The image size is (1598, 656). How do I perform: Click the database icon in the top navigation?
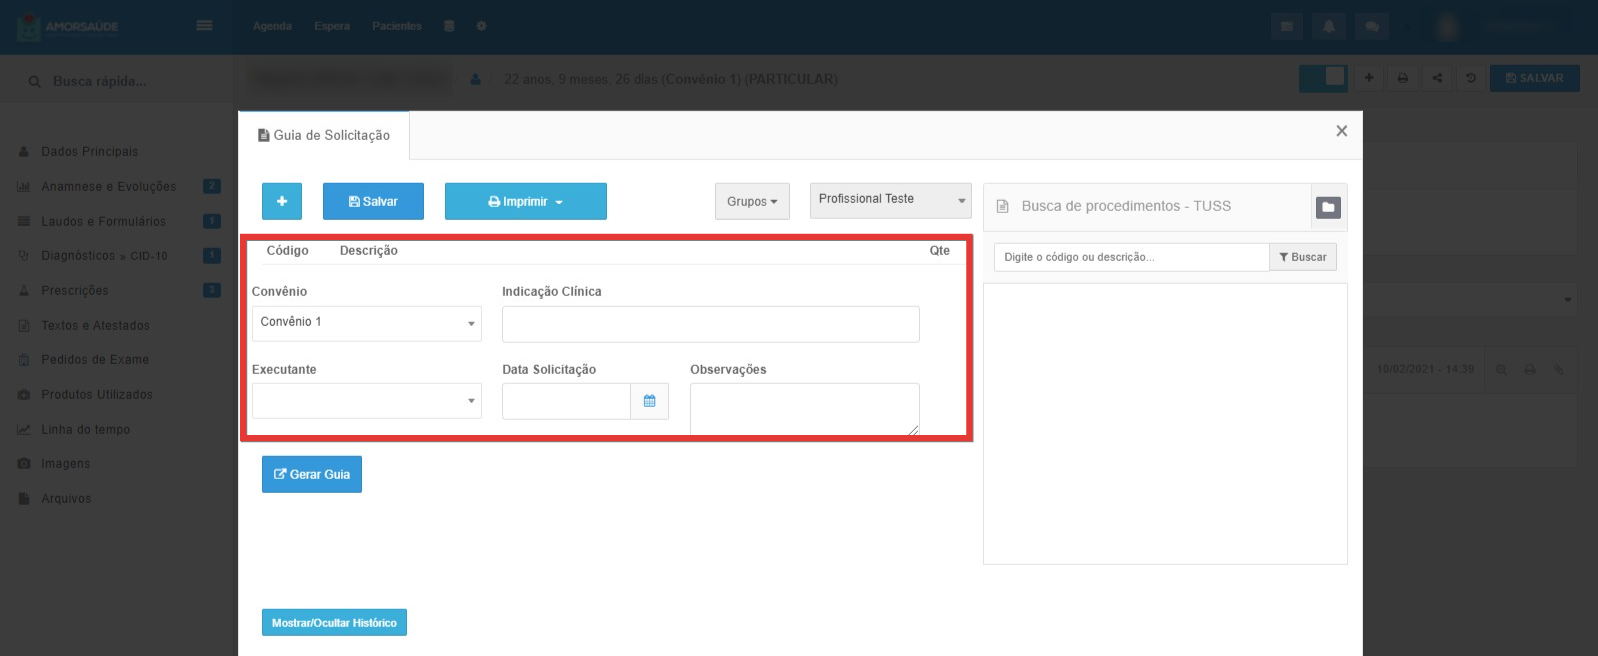click(449, 26)
